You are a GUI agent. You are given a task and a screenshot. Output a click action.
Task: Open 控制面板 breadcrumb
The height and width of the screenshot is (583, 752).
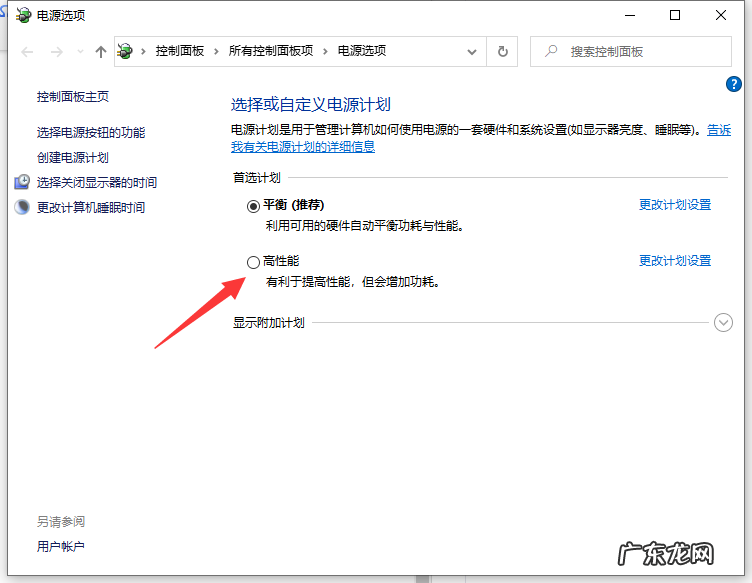[180, 51]
